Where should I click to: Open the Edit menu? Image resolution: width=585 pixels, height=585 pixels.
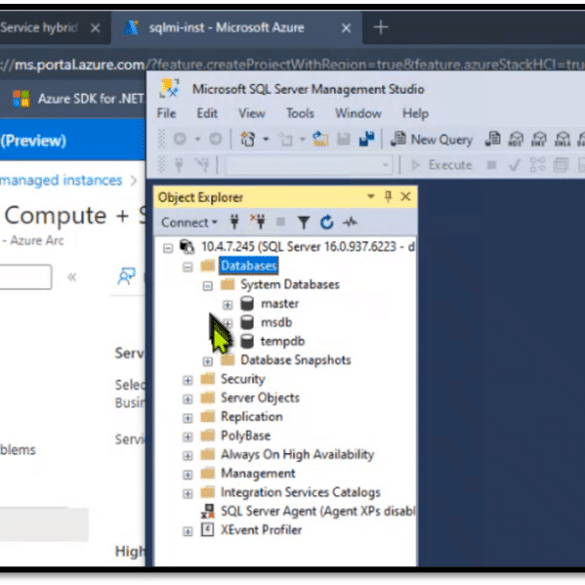coord(207,113)
